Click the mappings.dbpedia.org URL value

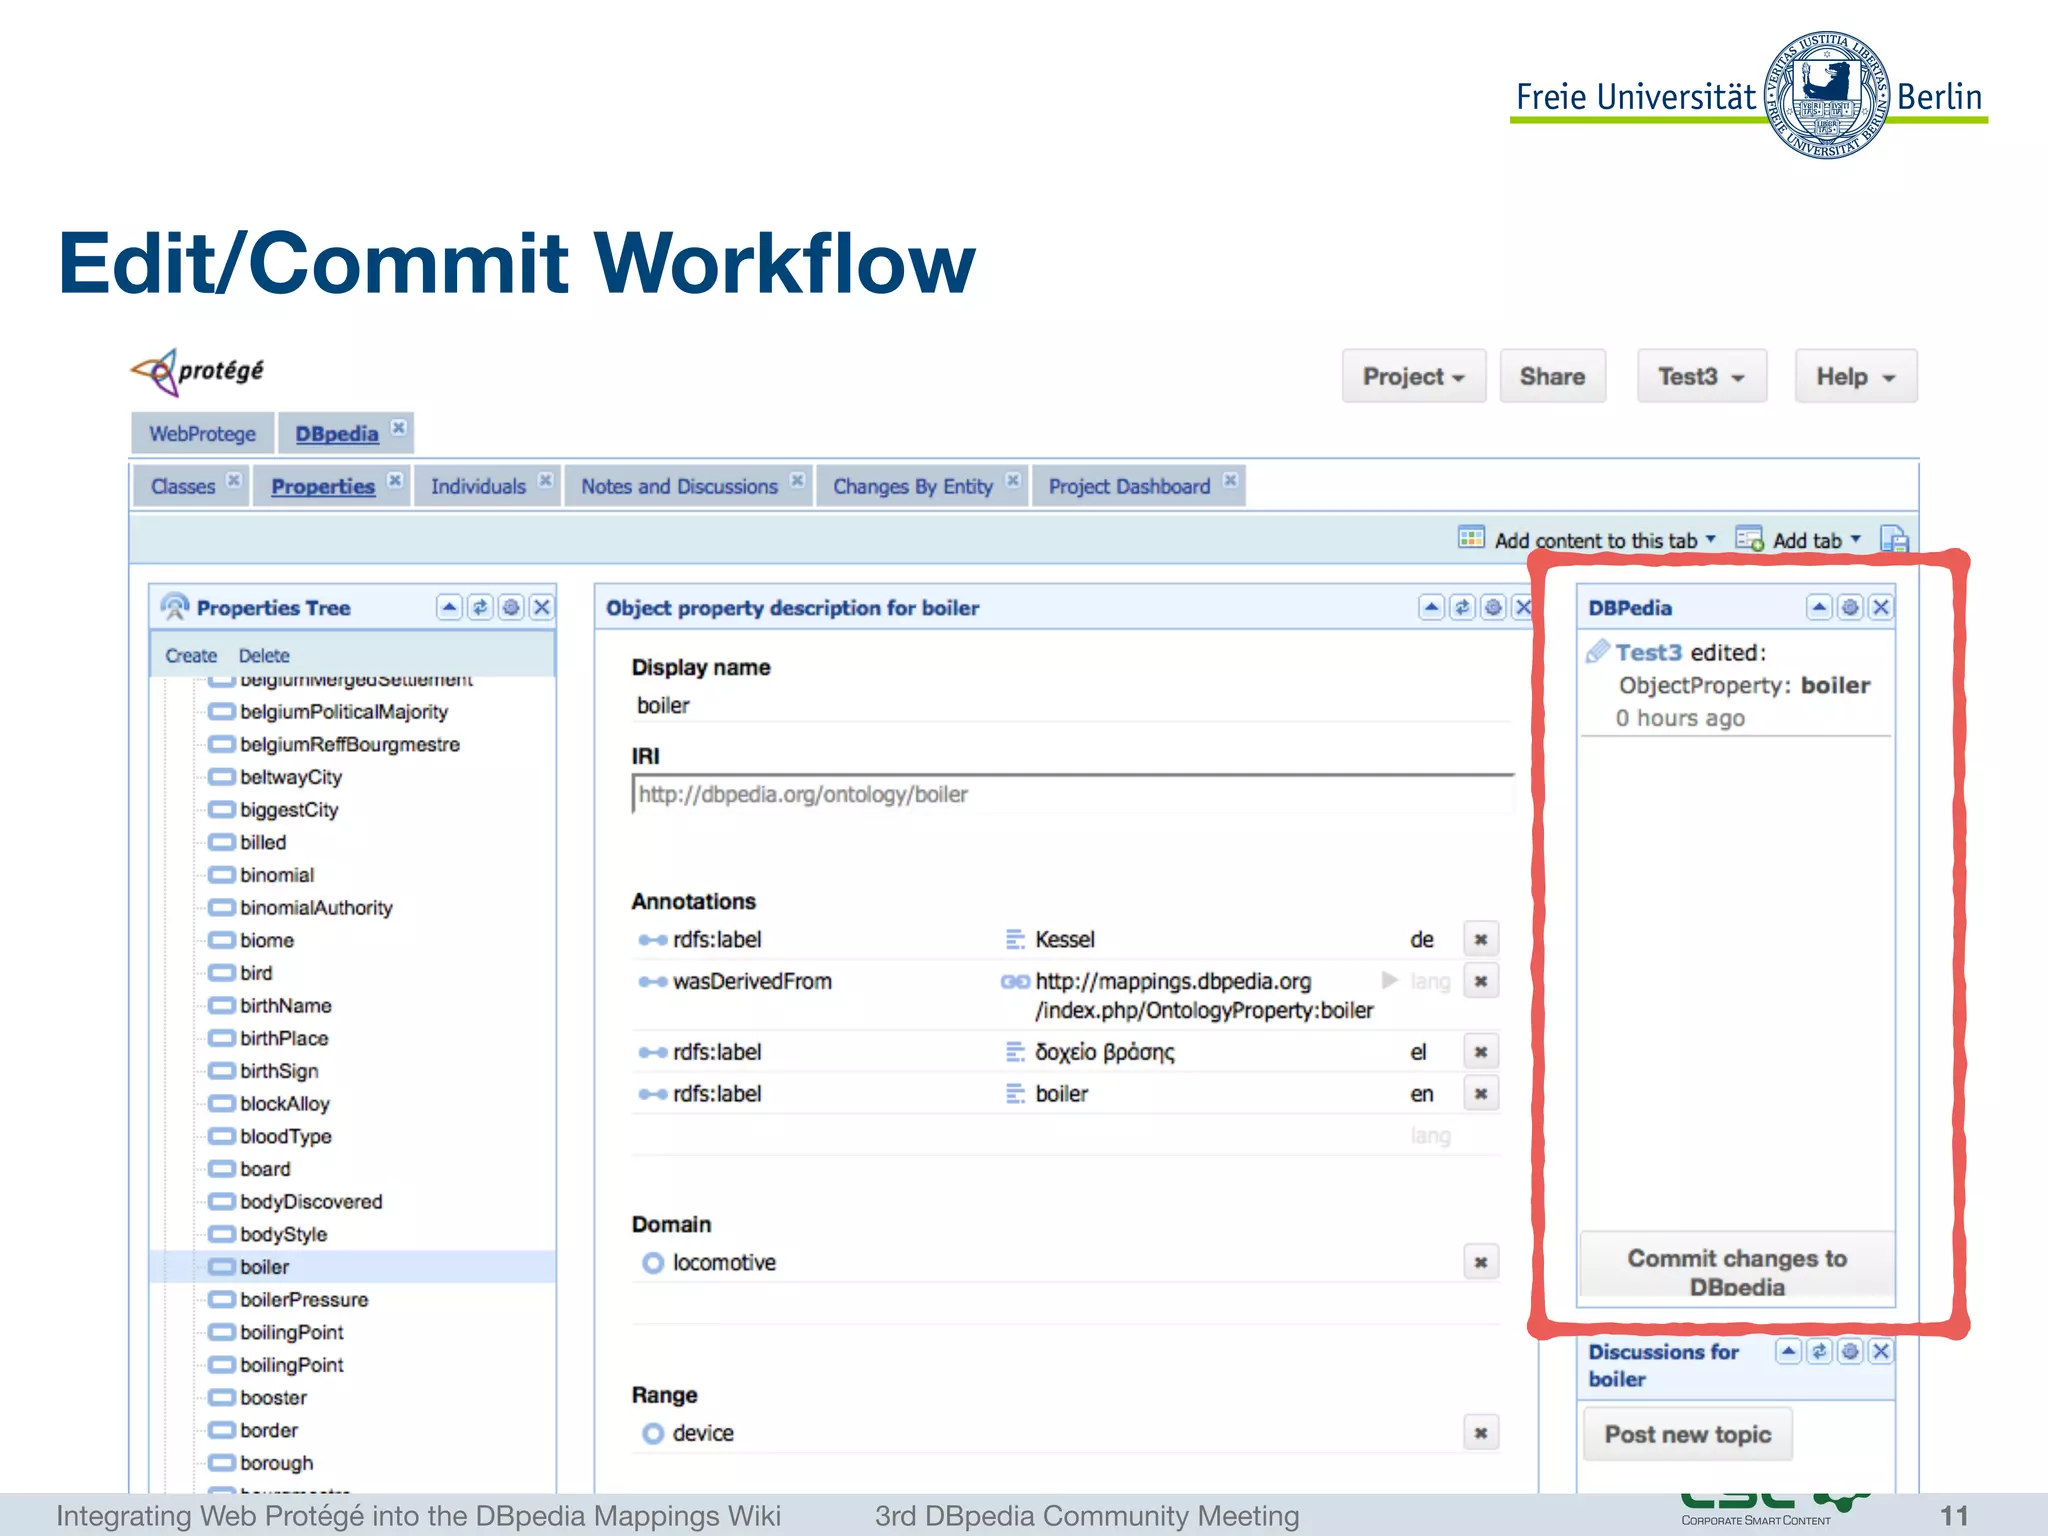tap(1204, 996)
